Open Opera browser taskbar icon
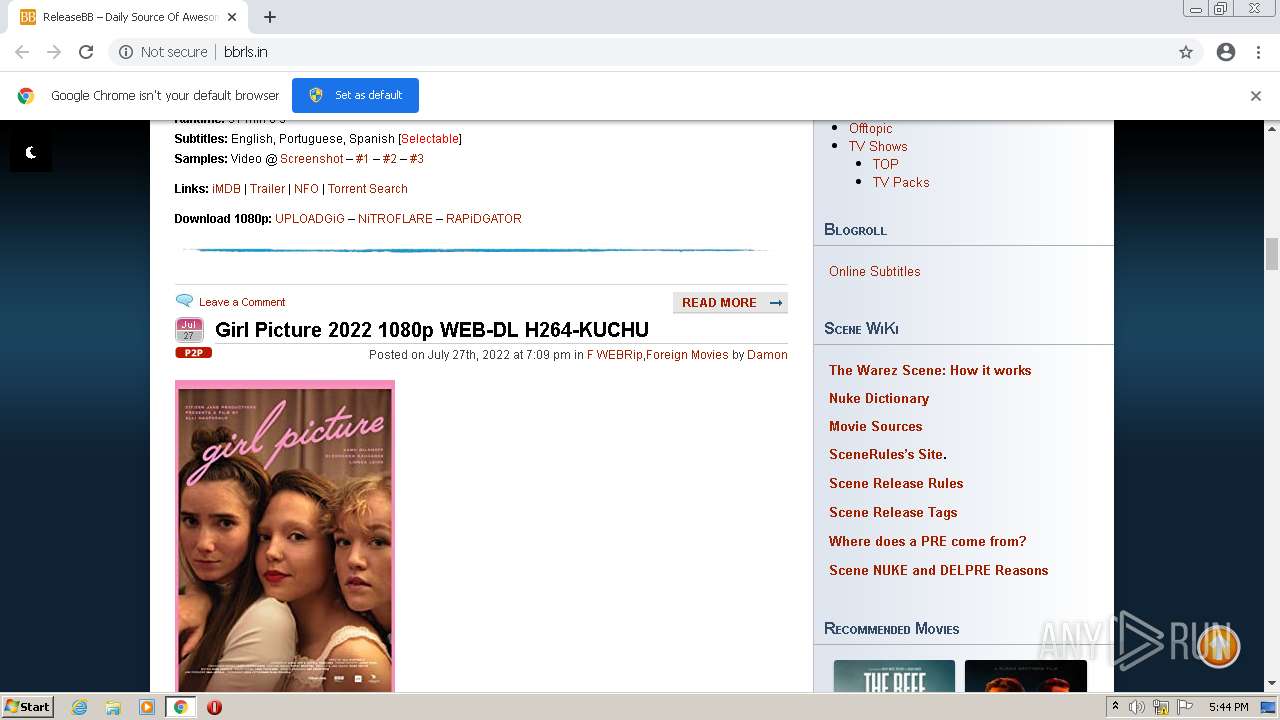Viewport: 1280px width, 720px height. click(x=214, y=707)
